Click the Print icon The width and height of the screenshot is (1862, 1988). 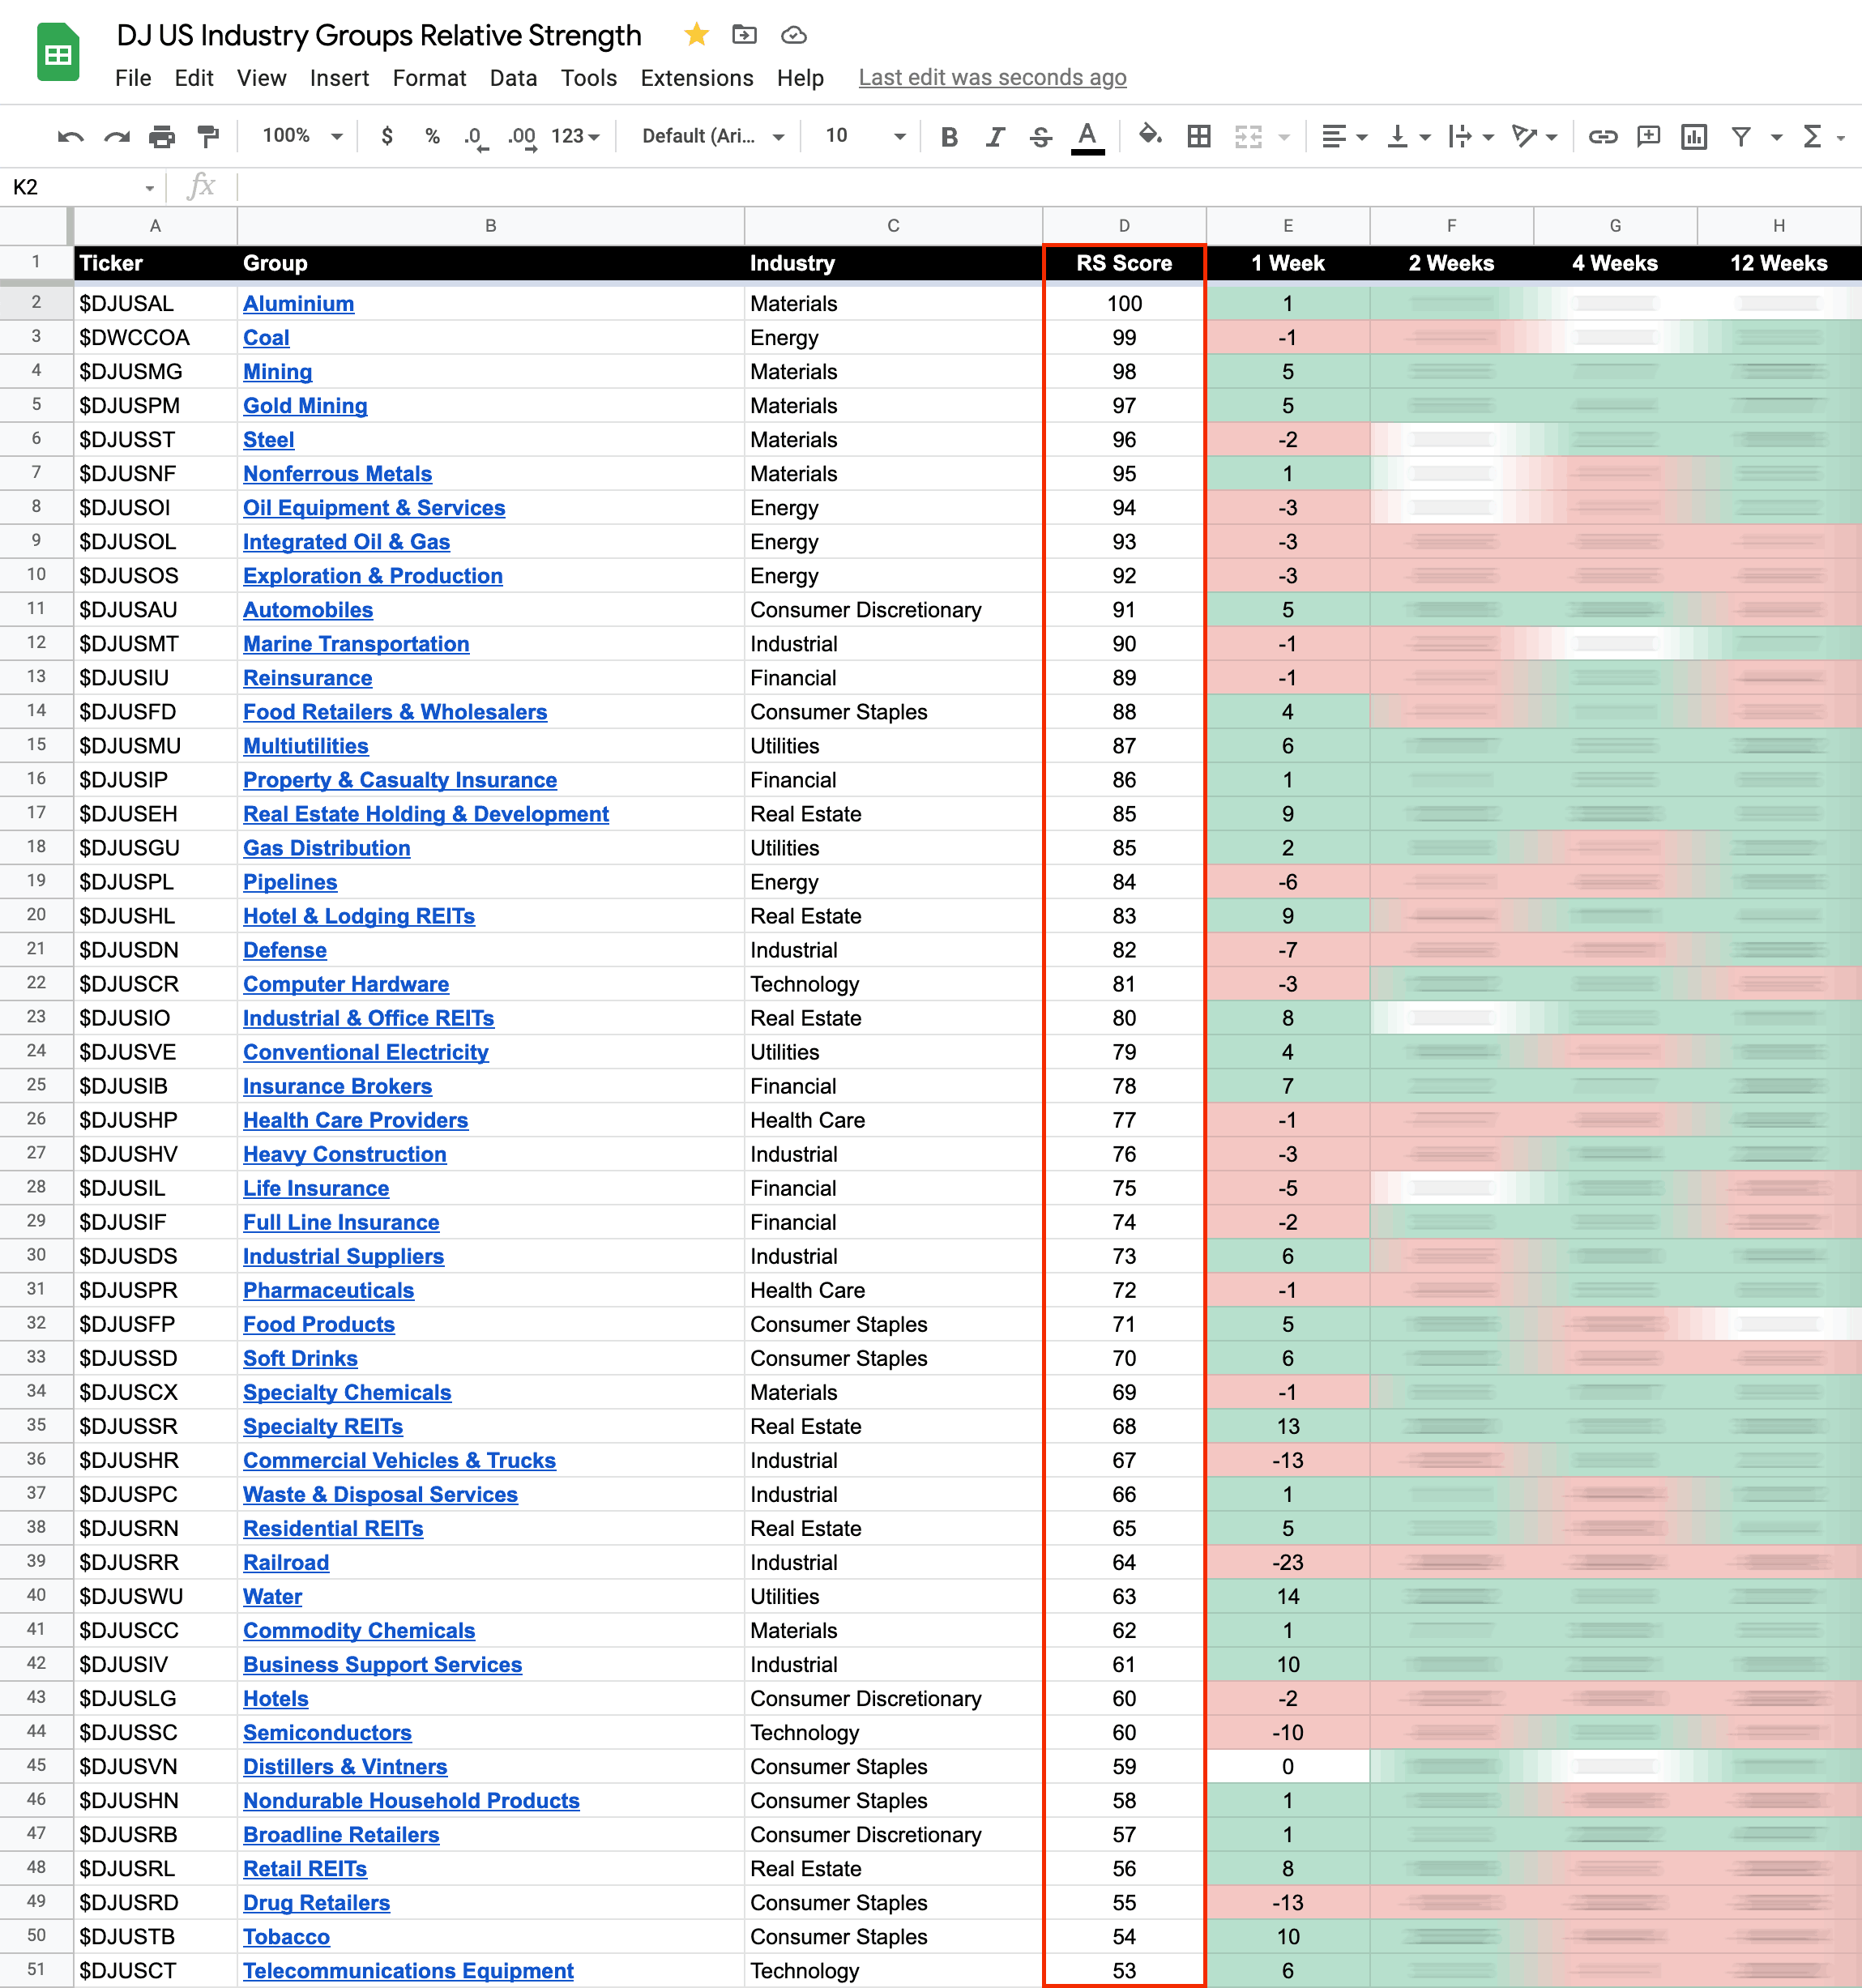coord(162,136)
